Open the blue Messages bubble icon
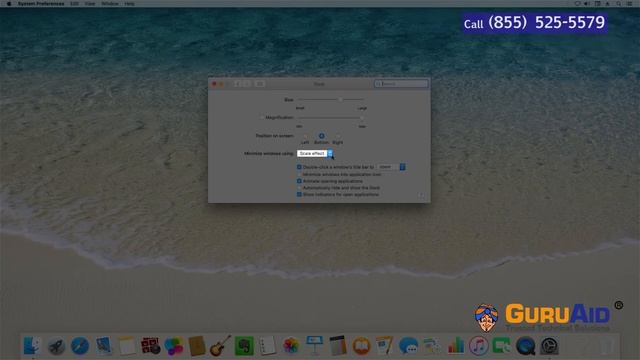The width and height of the screenshot is (640, 360). 408,346
